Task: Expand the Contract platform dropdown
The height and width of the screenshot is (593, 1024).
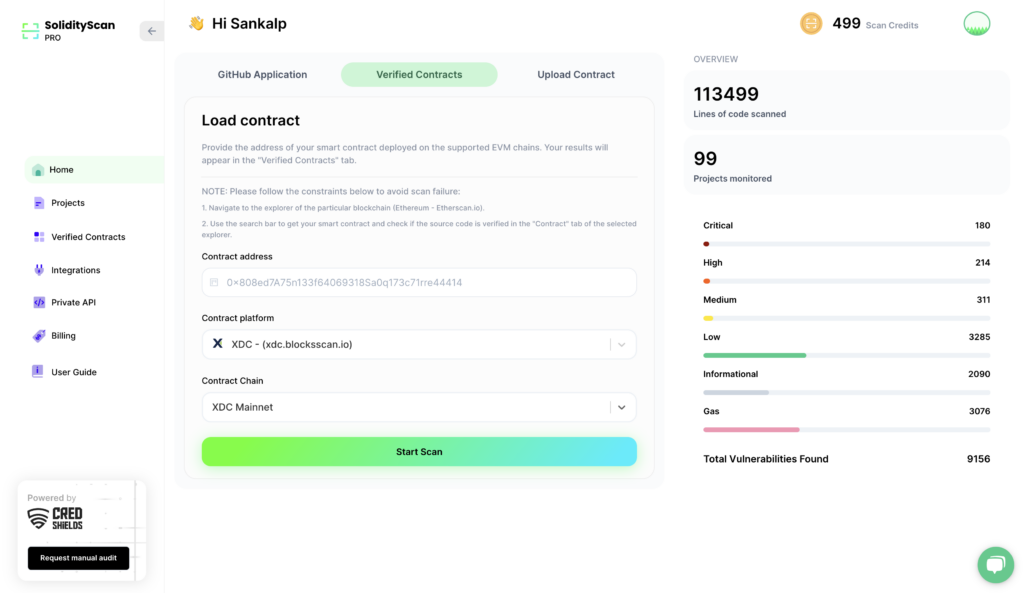Action: point(621,344)
